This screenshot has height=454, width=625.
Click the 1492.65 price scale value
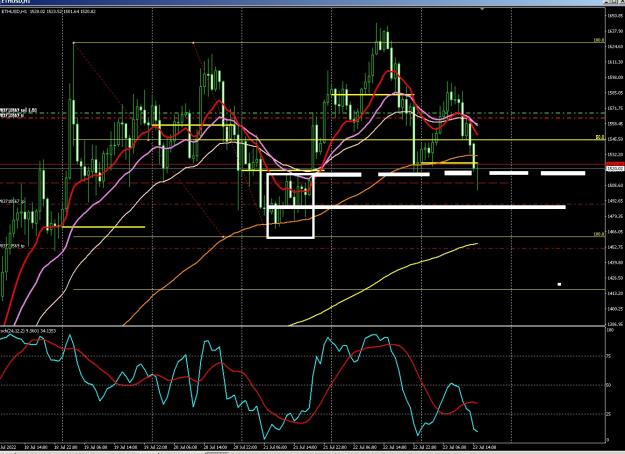(615, 201)
